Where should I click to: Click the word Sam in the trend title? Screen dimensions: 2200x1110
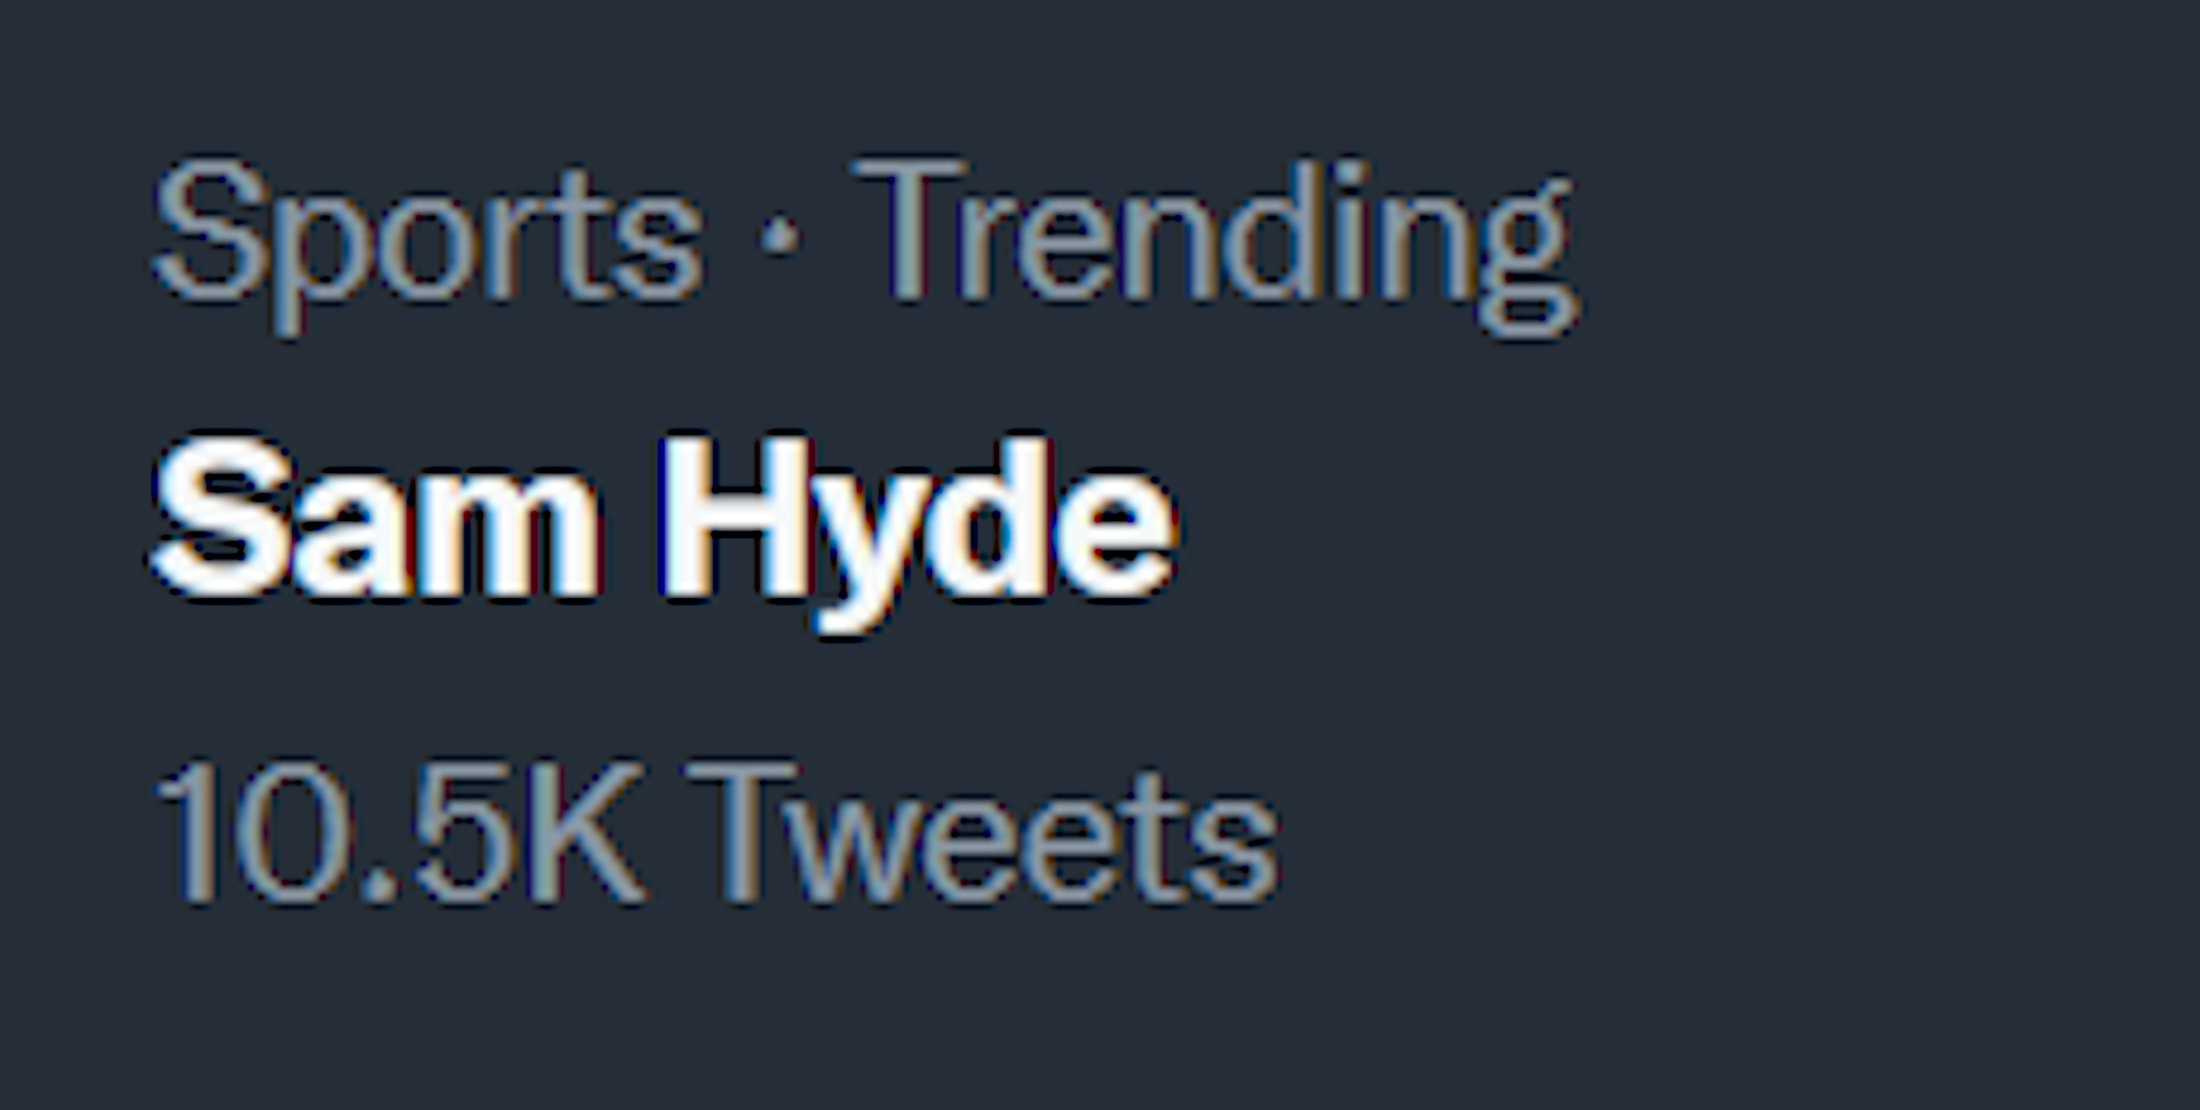pyautogui.click(x=376, y=523)
